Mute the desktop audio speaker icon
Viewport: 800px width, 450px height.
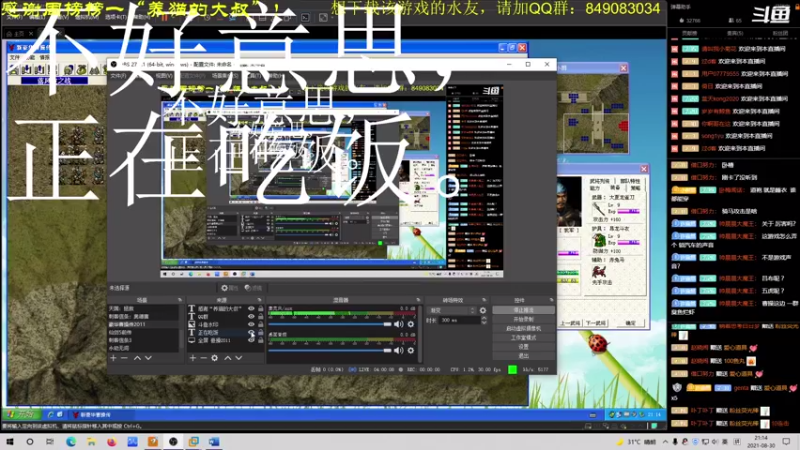[398, 350]
